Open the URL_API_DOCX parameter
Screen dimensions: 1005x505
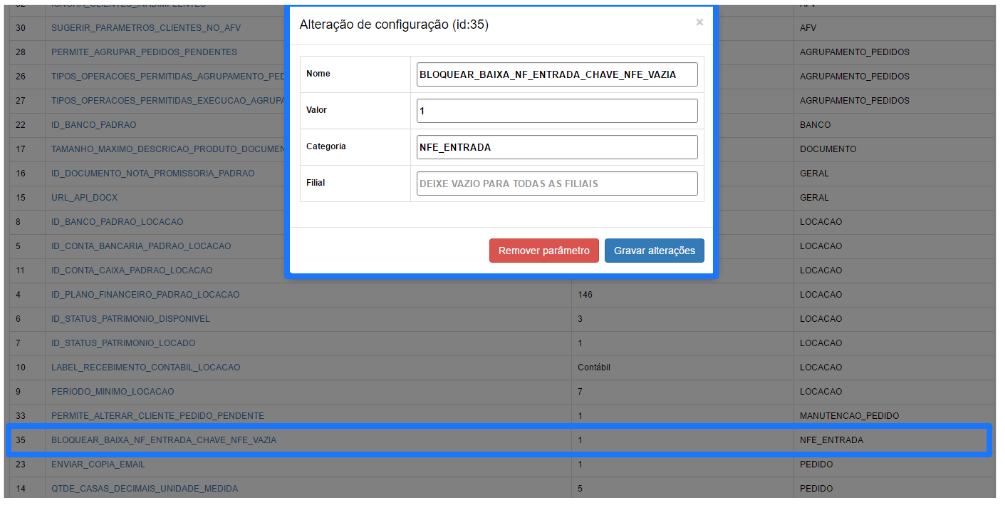pyautogui.click(x=84, y=198)
